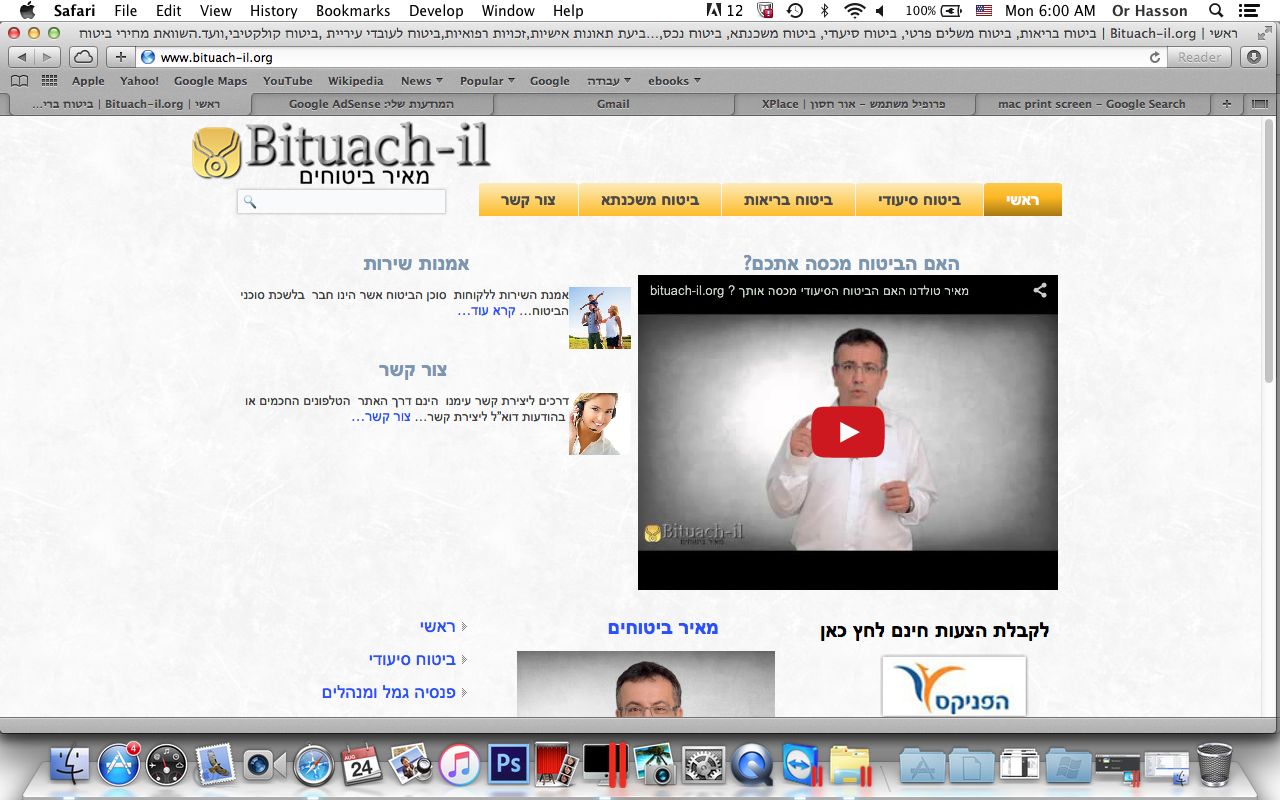Click the ביטוח סיעודי sidebar link
The image size is (1280, 800).
[x=412, y=659]
